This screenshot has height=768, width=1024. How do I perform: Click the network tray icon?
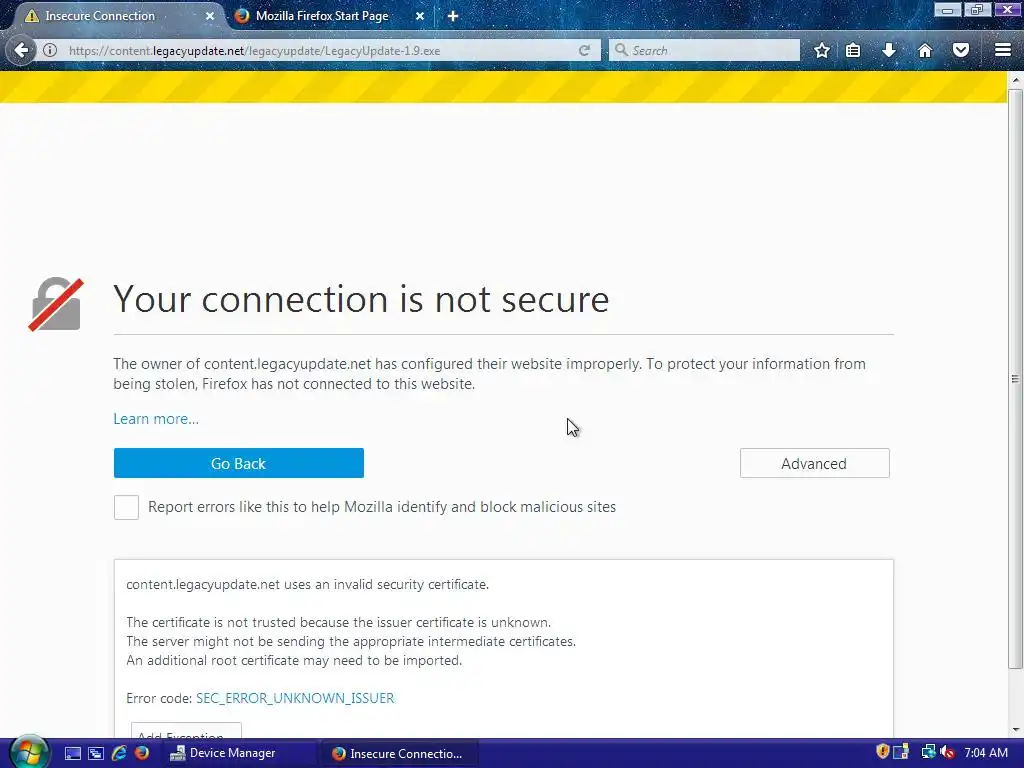click(x=928, y=752)
